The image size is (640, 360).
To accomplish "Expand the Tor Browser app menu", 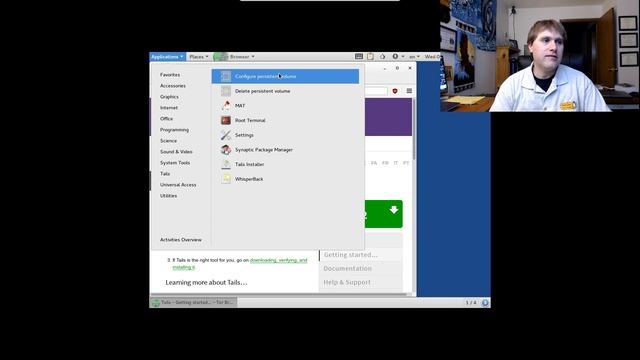I will tap(234, 57).
